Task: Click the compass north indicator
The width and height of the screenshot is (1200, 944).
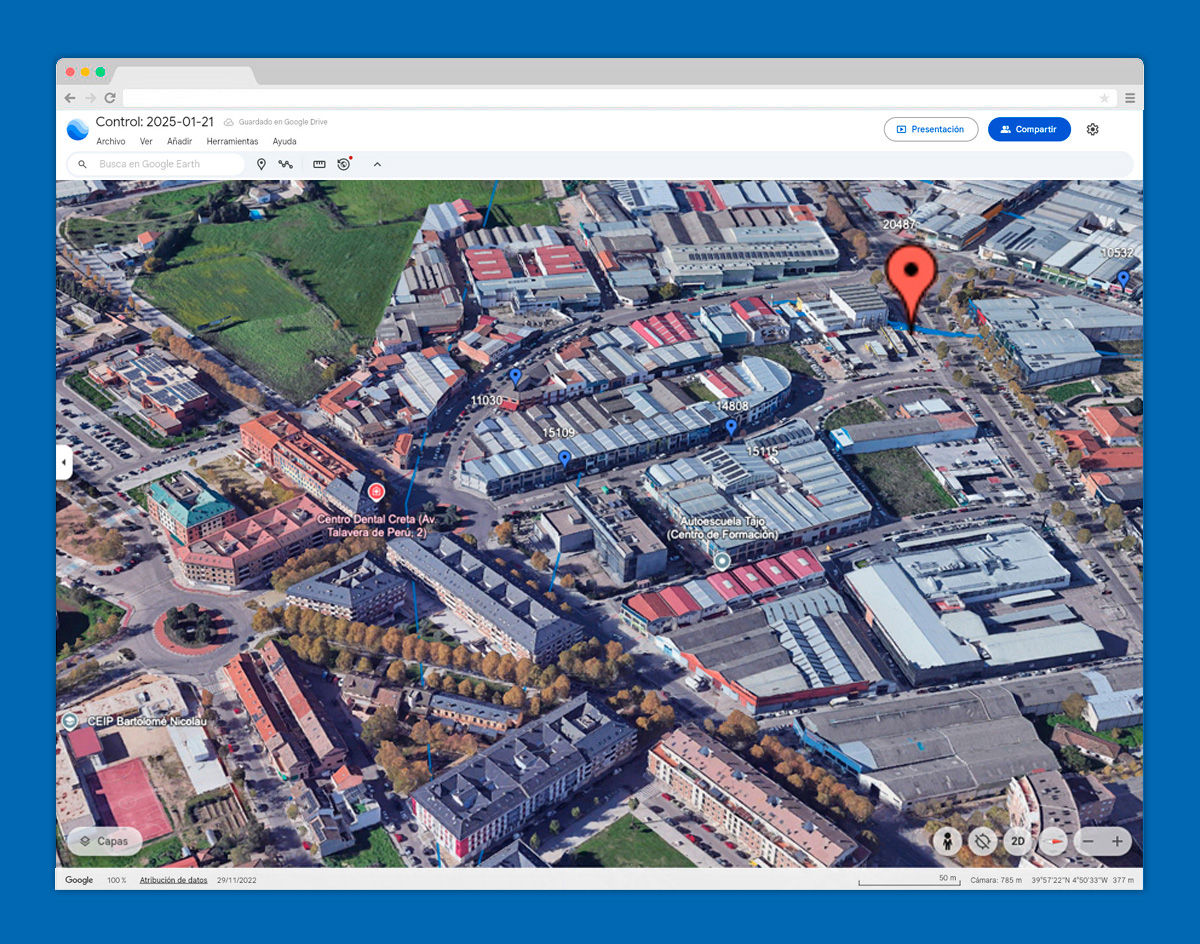Action: [1053, 841]
